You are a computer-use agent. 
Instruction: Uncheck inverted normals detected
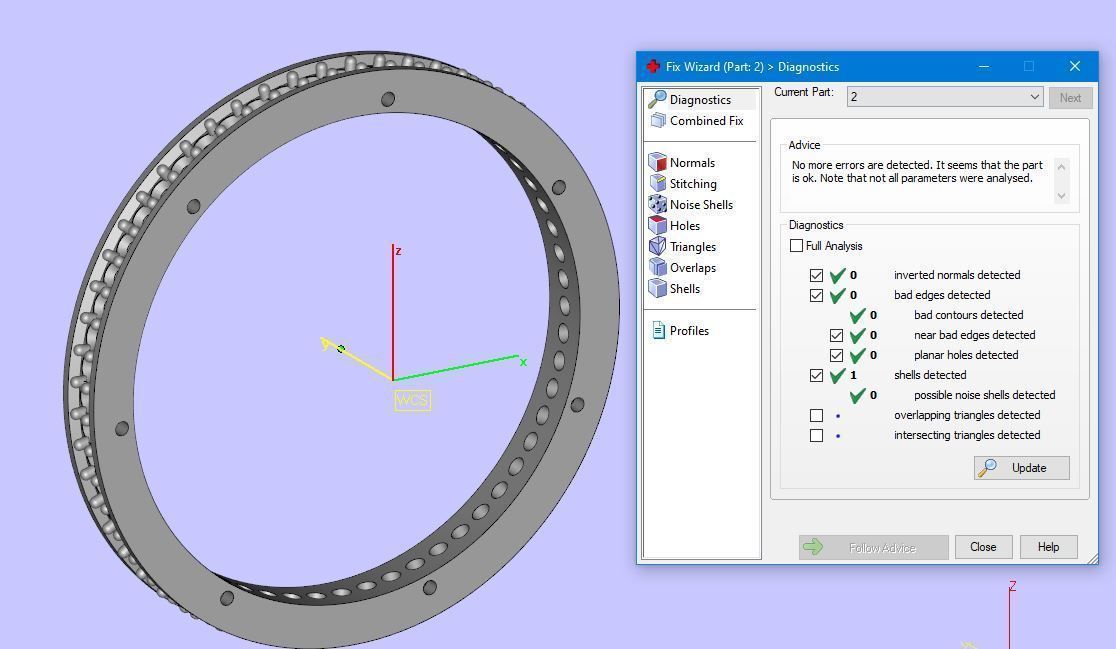point(816,275)
